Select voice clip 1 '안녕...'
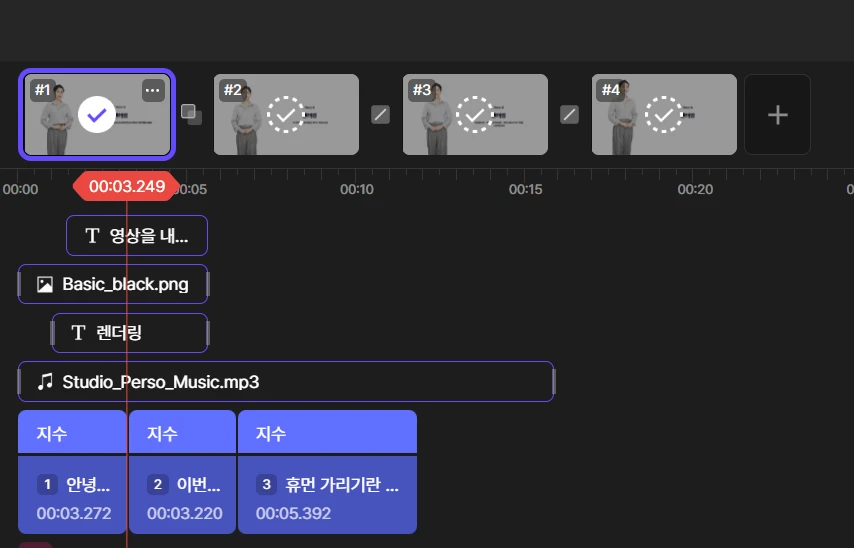 [x=73, y=498]
